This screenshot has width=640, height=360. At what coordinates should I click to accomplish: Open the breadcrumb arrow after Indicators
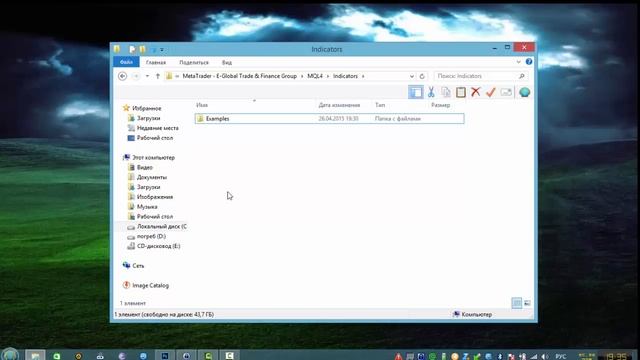click(363, 76)
